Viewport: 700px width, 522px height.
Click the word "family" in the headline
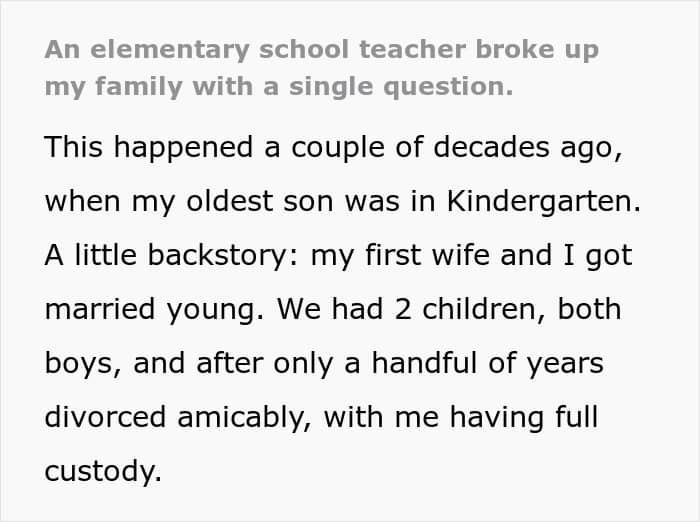131,87
